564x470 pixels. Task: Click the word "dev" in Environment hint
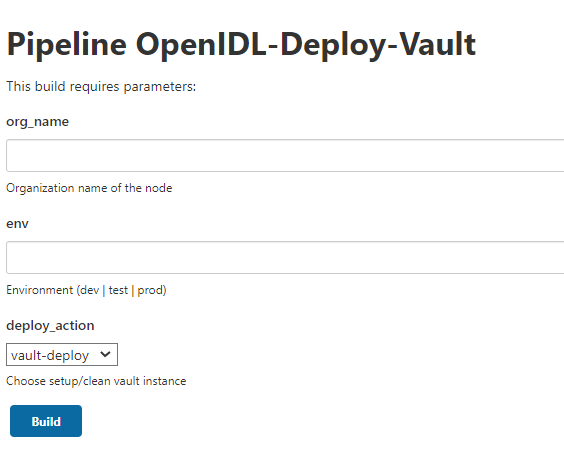89,290
